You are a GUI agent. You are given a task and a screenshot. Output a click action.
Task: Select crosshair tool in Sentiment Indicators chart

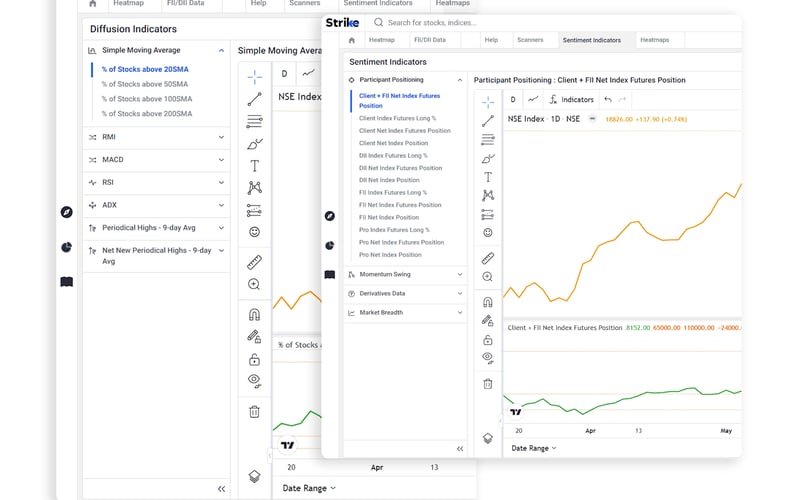click(x=488, y=102)
